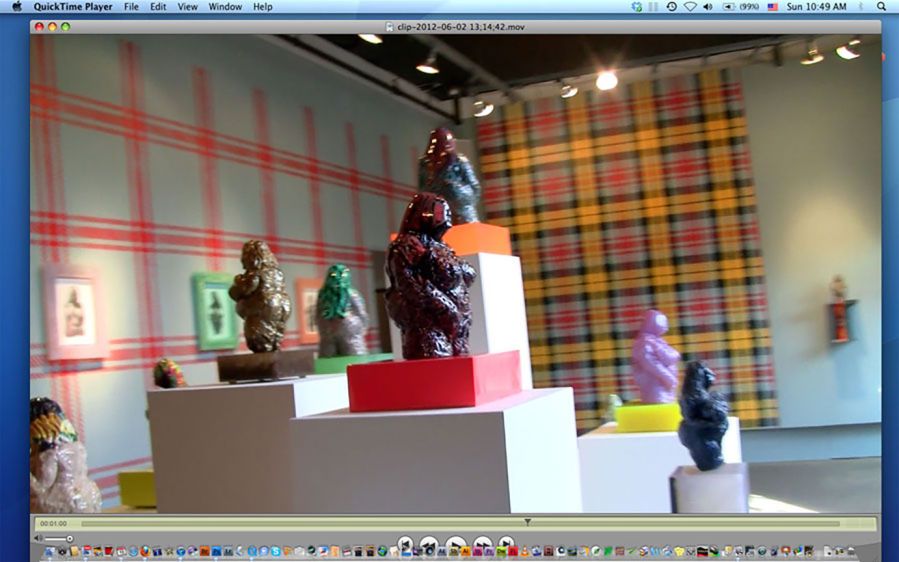Open the QuickTime Player application menu
The width and height of the screenshot is (899, 562).
point(73,7)
